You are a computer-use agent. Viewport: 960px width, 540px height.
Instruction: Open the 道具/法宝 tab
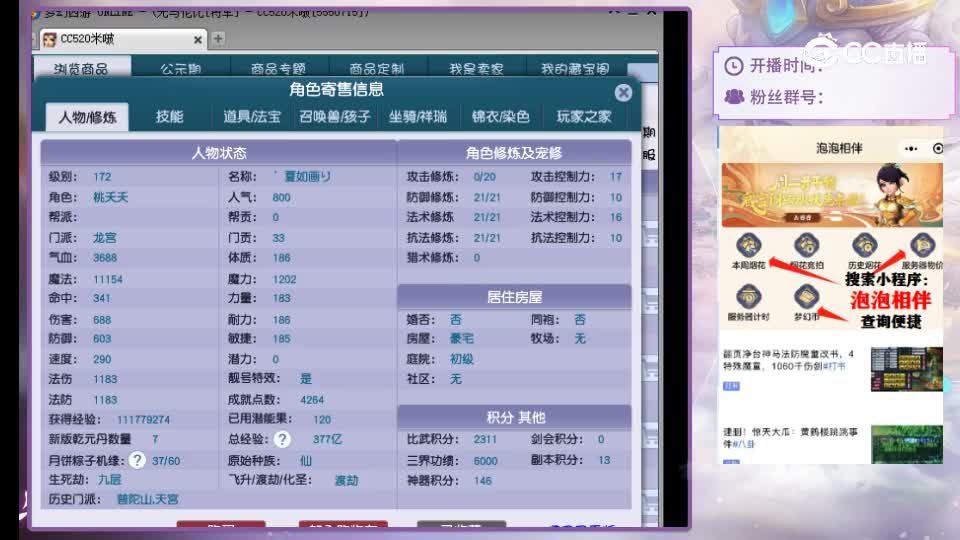(x=252, y=116)
